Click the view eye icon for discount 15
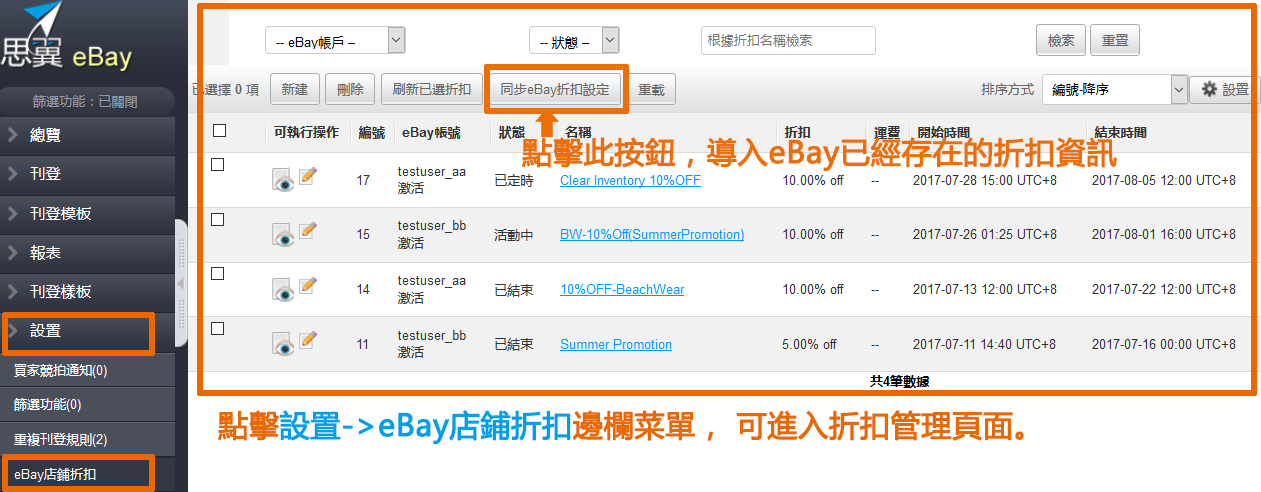 point(283,234)
